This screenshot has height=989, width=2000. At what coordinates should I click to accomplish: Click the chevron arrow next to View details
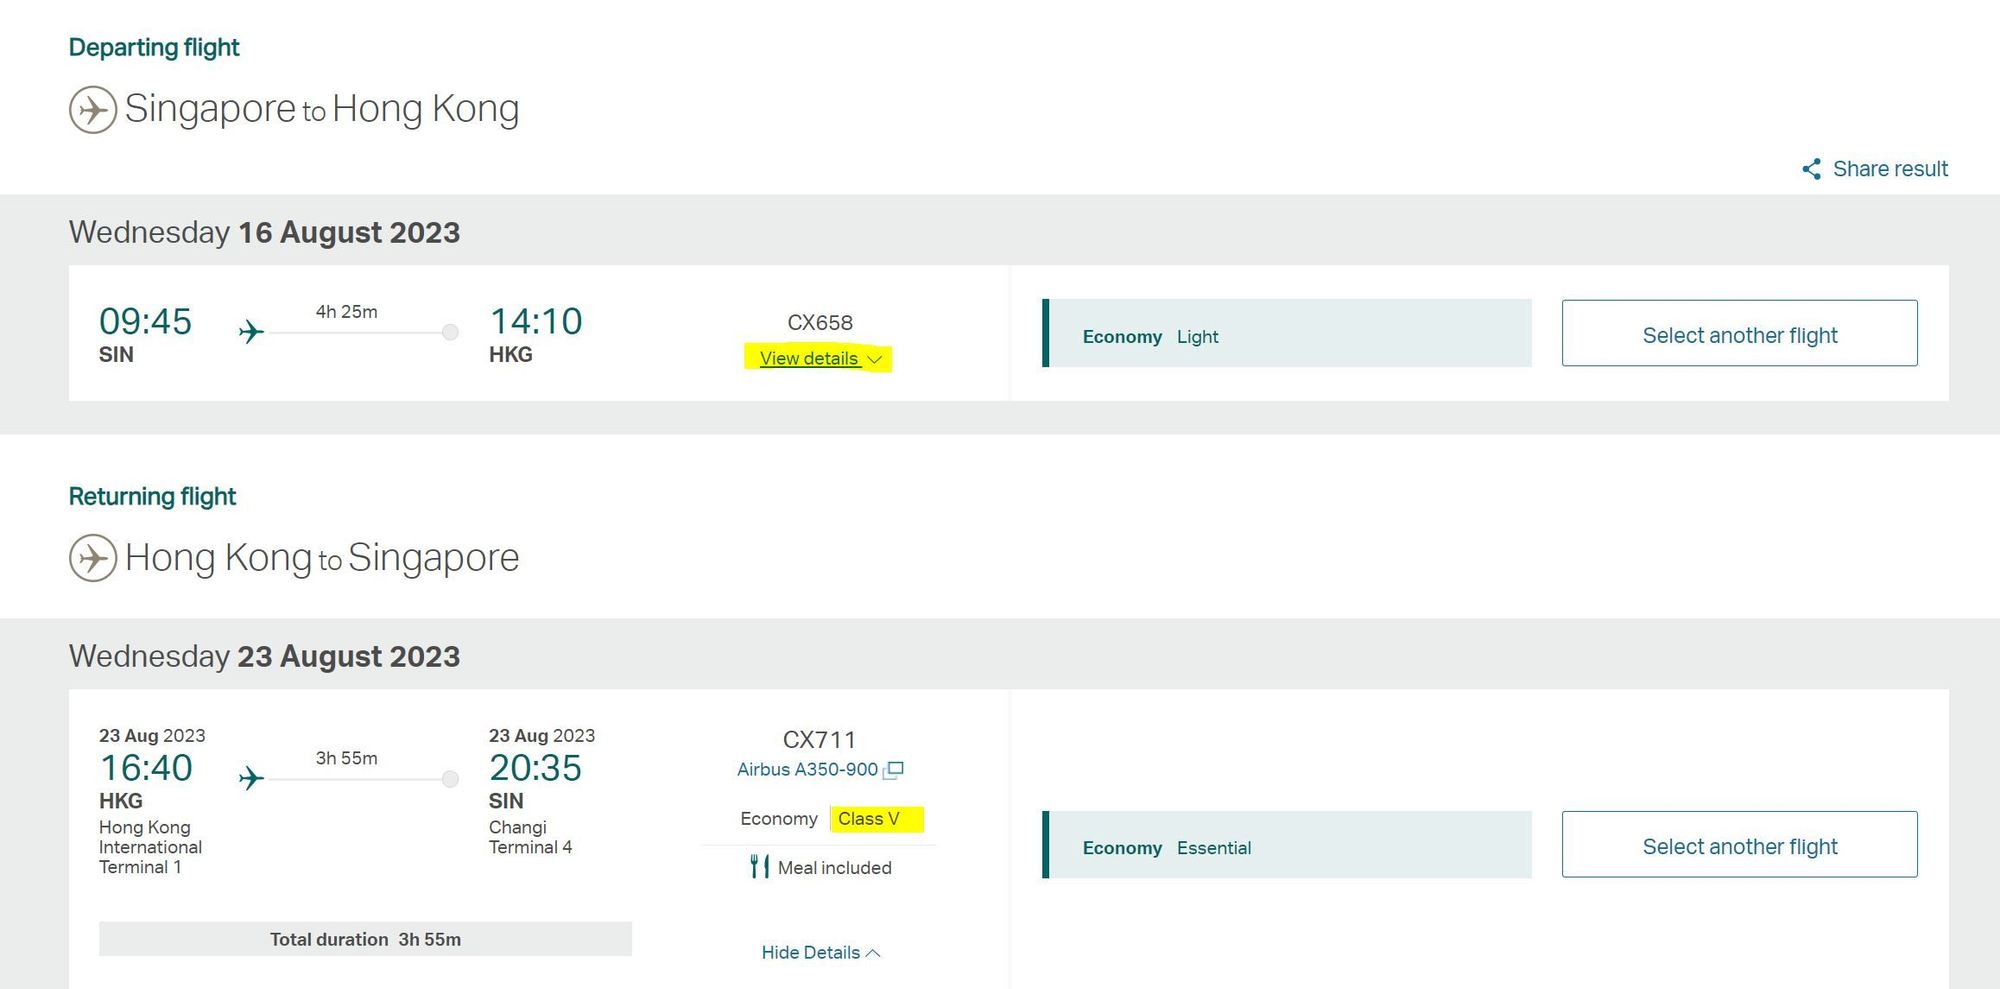pyautogui.click(x=874, y=360)
